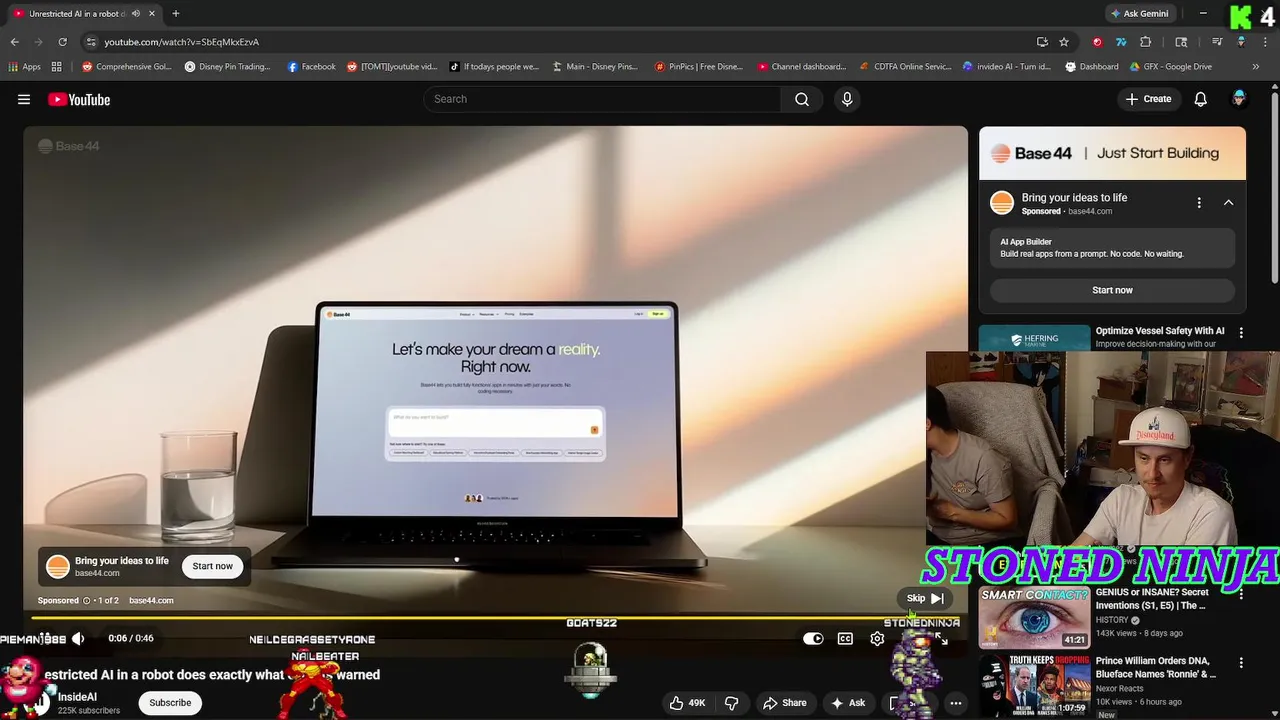This screenshot has width=1280, height=720.
Task: Open browser extensions puzzle icon
Action: (1146, 42)
